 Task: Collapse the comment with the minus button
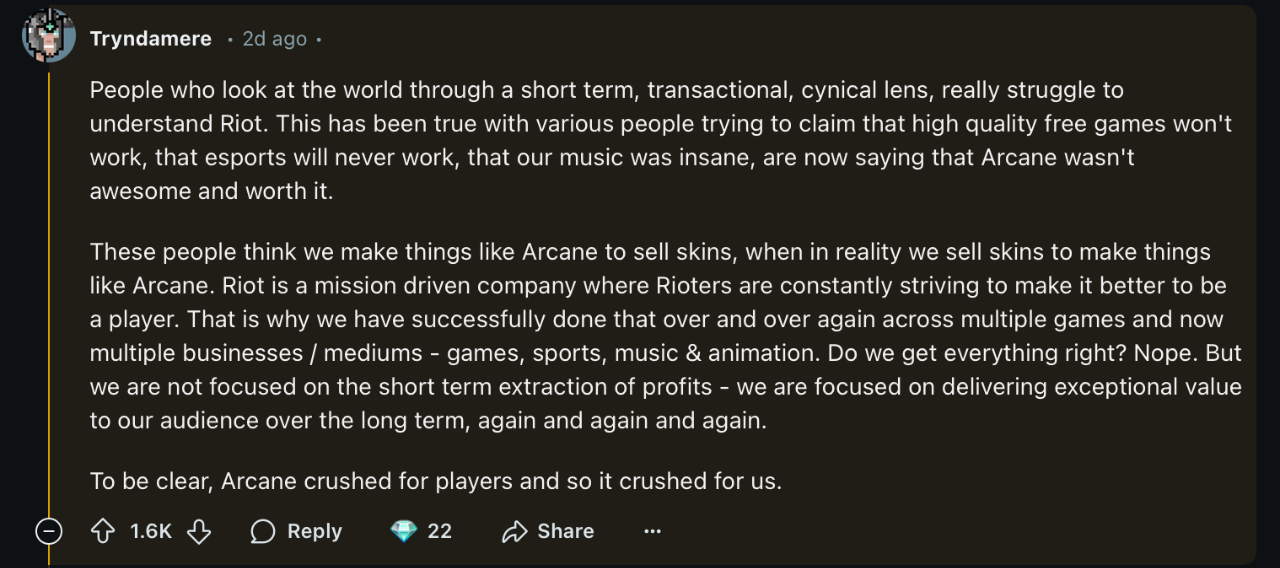point(48,532)
